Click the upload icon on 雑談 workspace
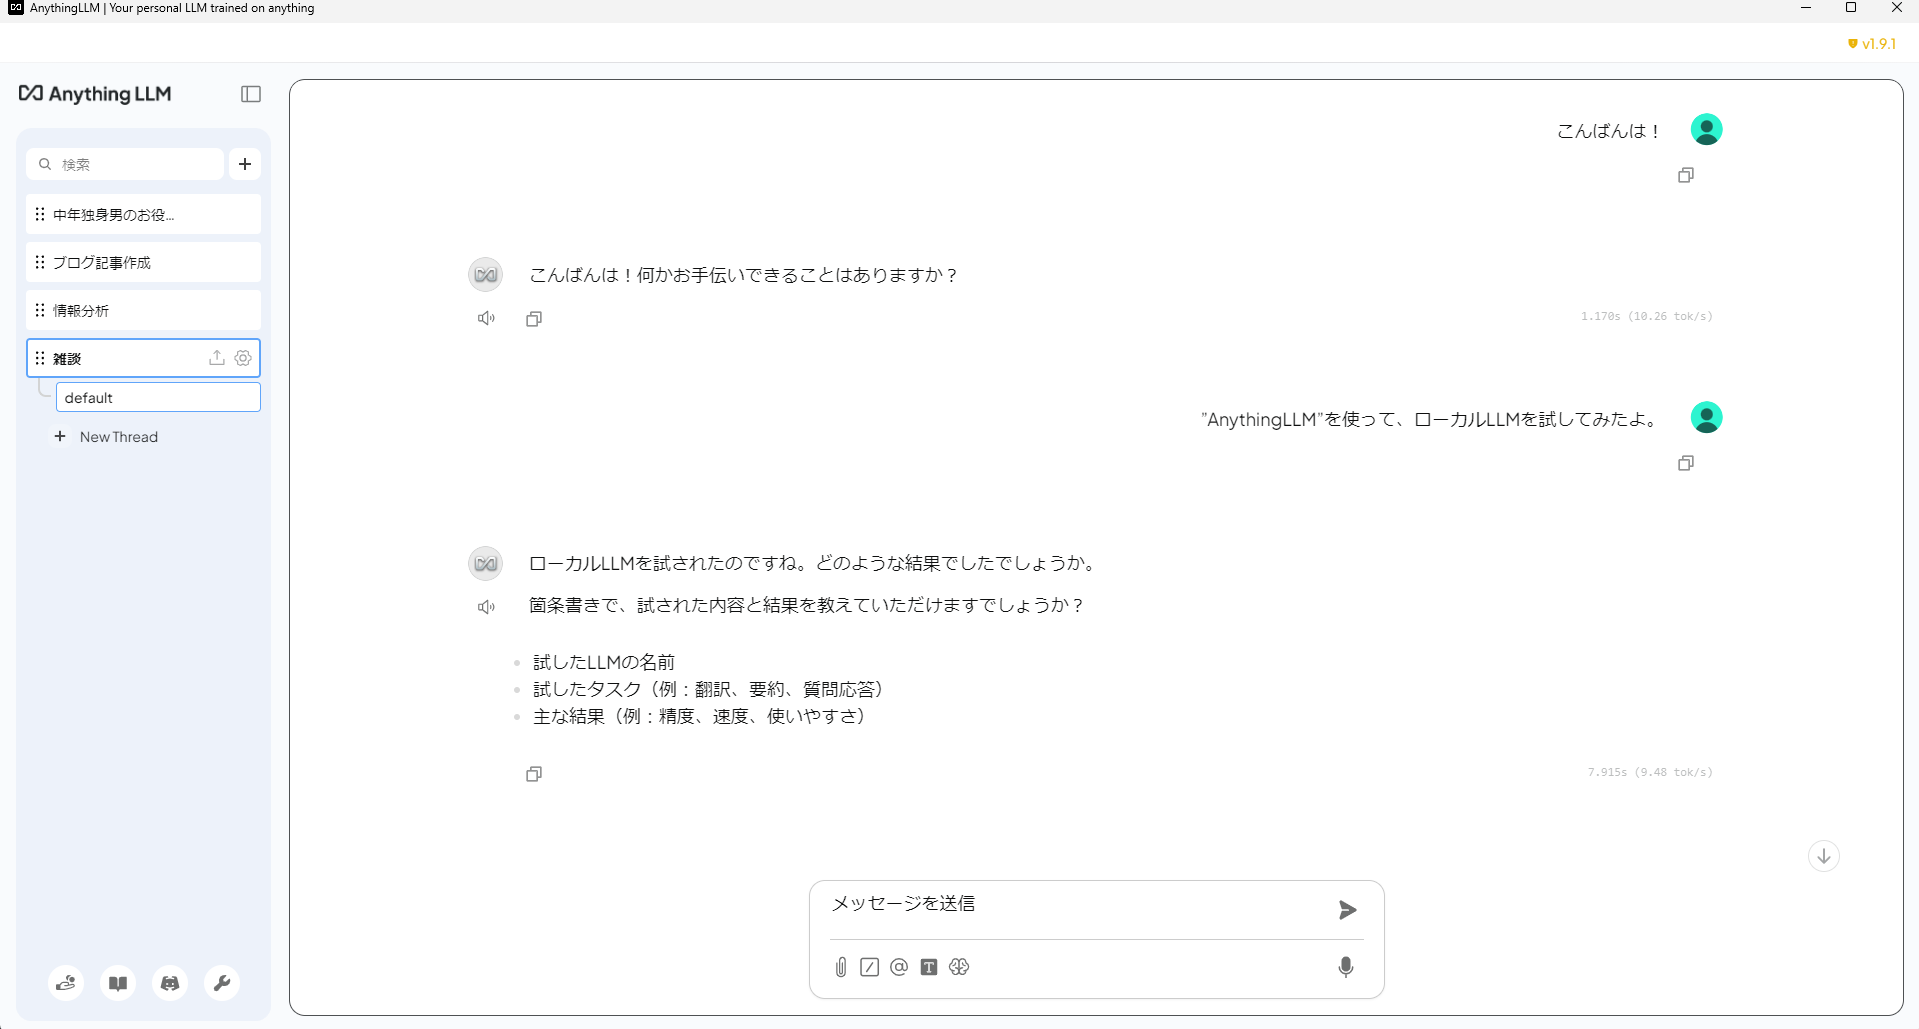1919x1029 pixels. tap(216, 357)
